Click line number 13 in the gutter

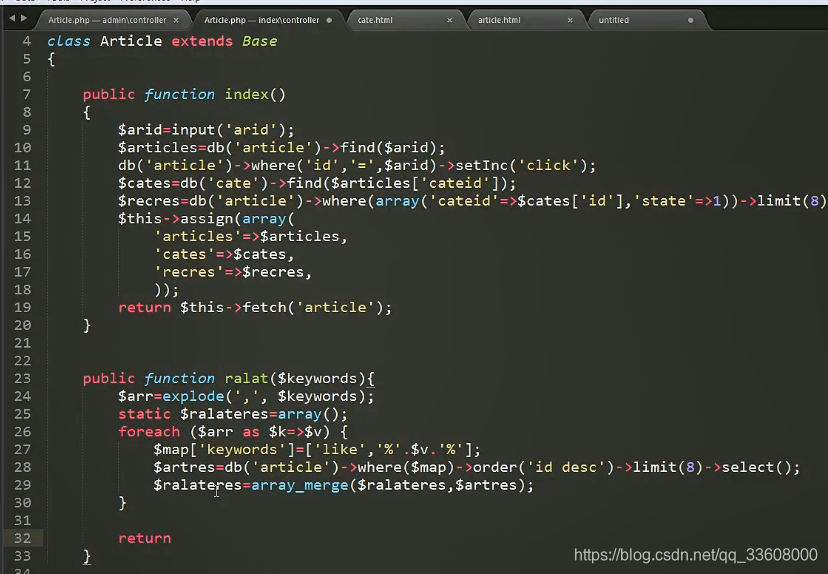(x=22, y=201)
